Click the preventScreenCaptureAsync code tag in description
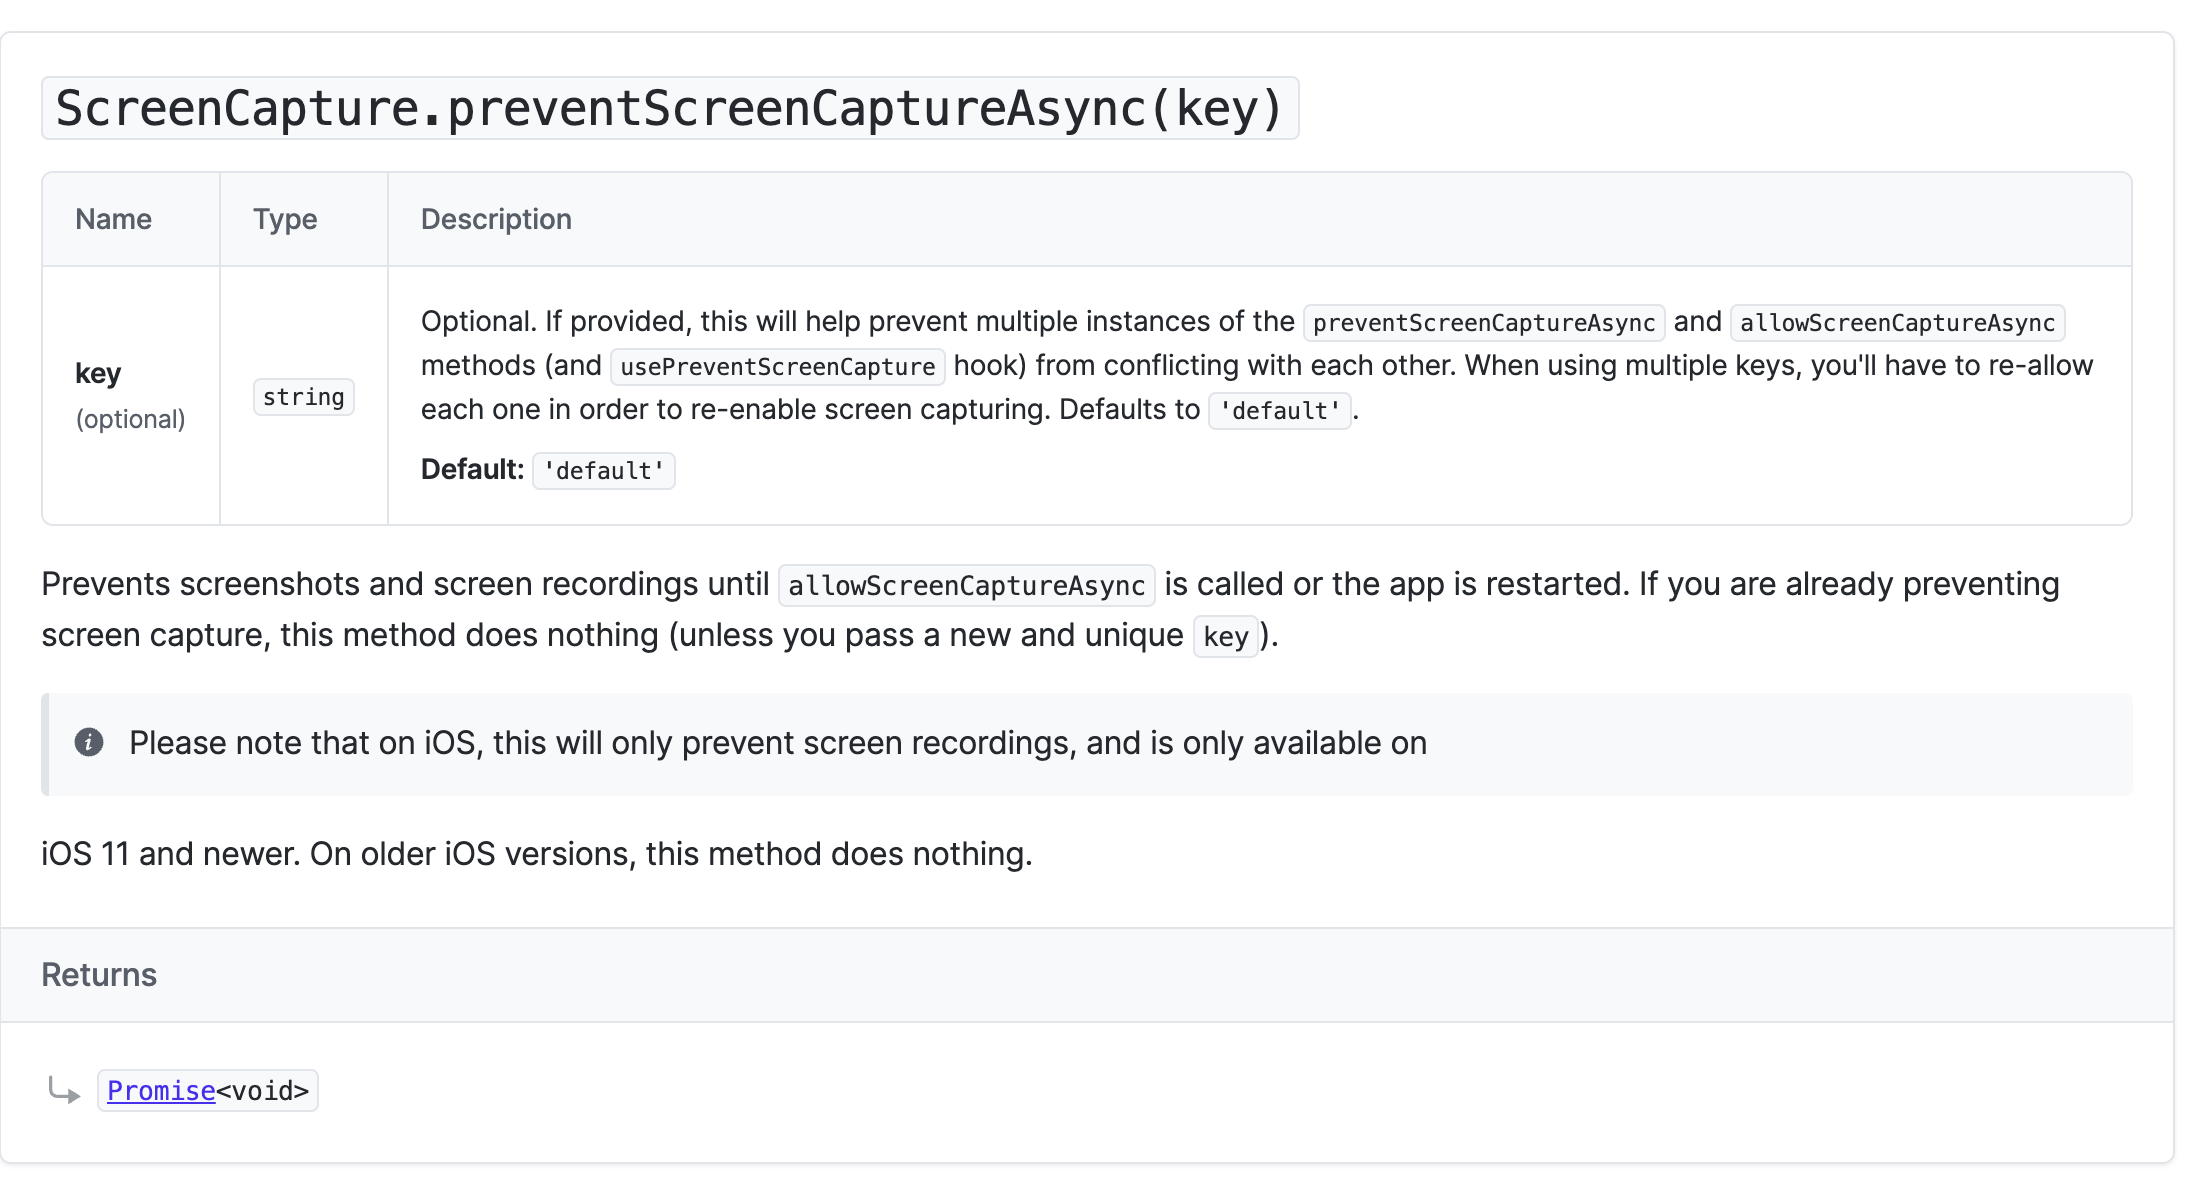The image size is (2188, 1196). (1483, 323)
